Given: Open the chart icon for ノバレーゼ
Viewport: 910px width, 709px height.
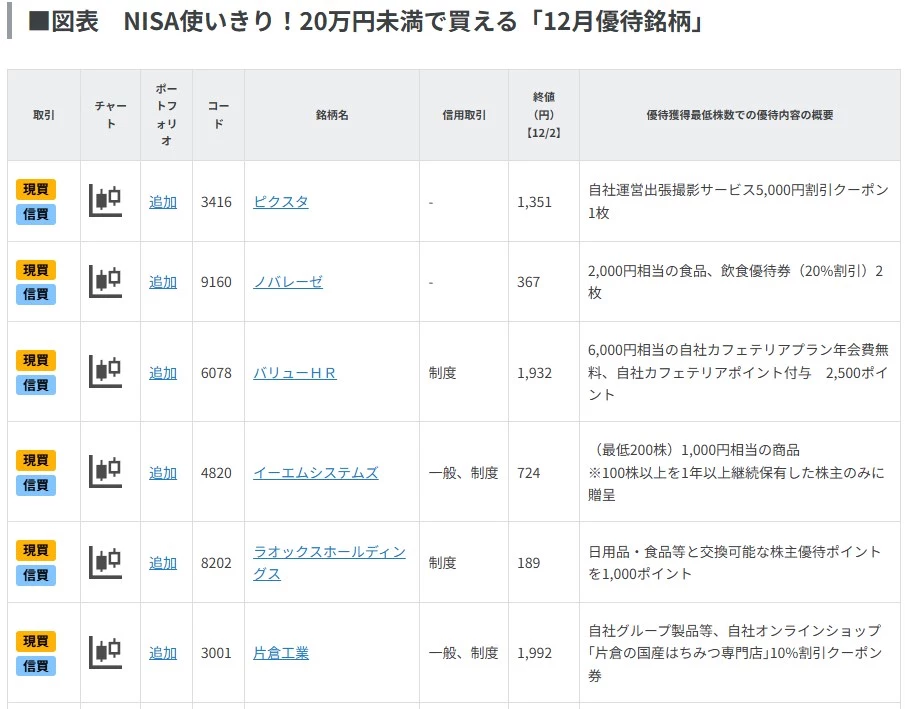Looking at the screenshot, I should [105, 282].
